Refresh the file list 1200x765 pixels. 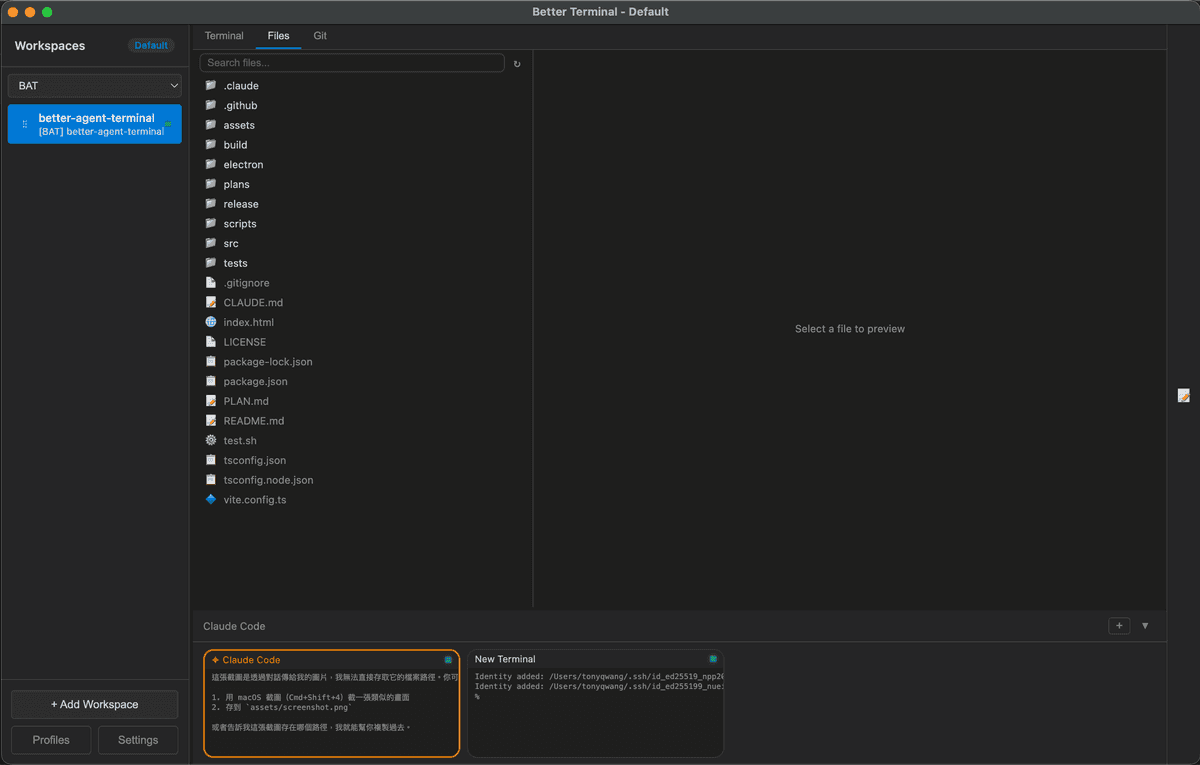[x=517, y=63]
